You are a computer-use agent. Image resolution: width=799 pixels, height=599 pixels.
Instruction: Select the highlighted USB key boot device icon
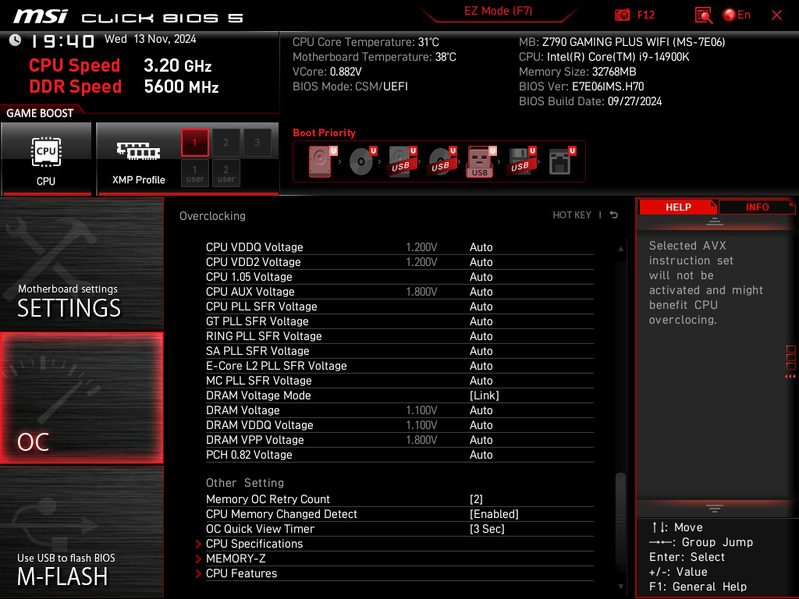481,161
